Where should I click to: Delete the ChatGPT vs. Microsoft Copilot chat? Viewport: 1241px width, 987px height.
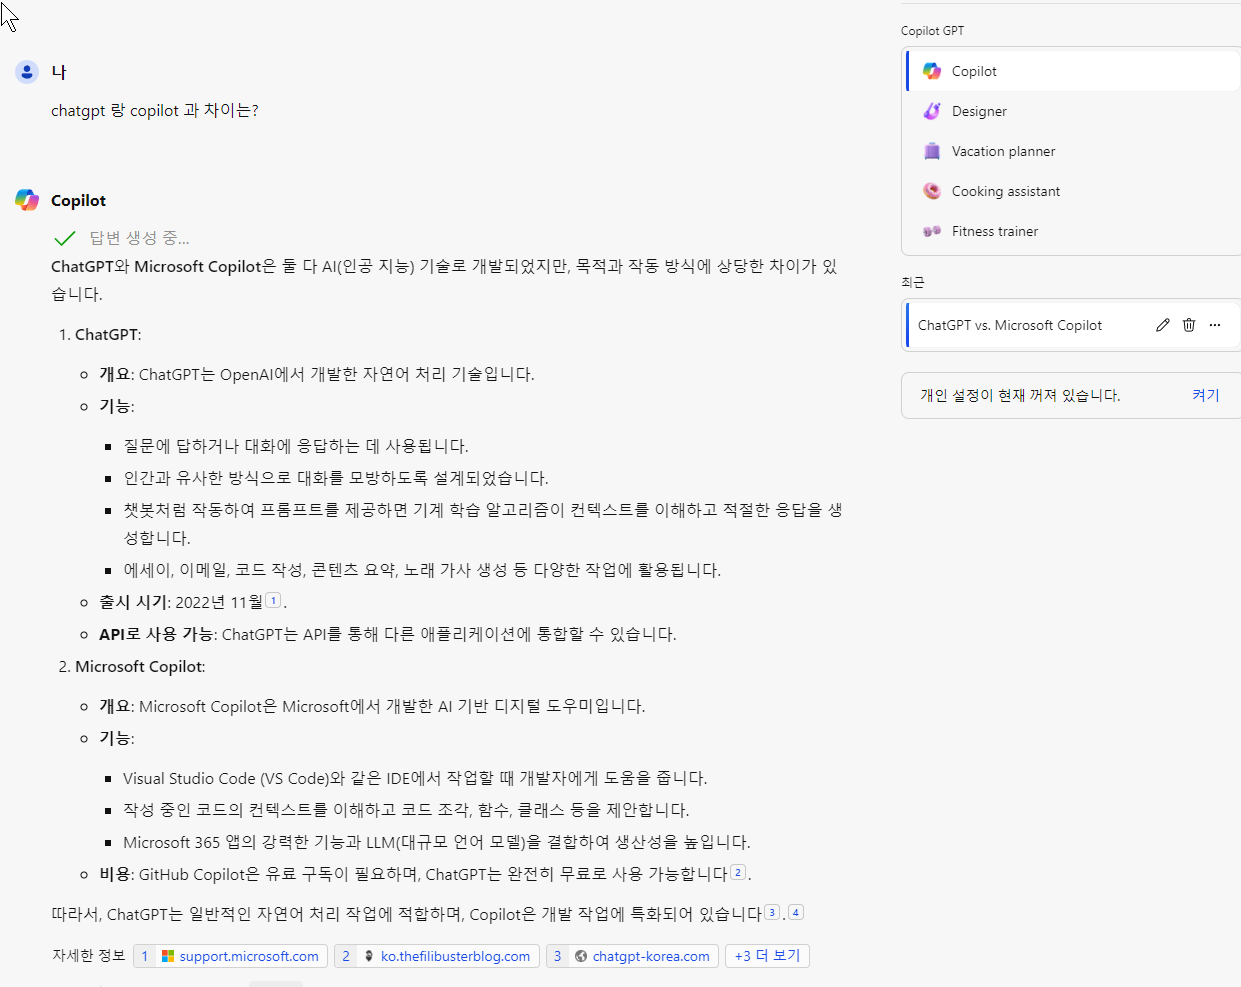click(1189, 325)
